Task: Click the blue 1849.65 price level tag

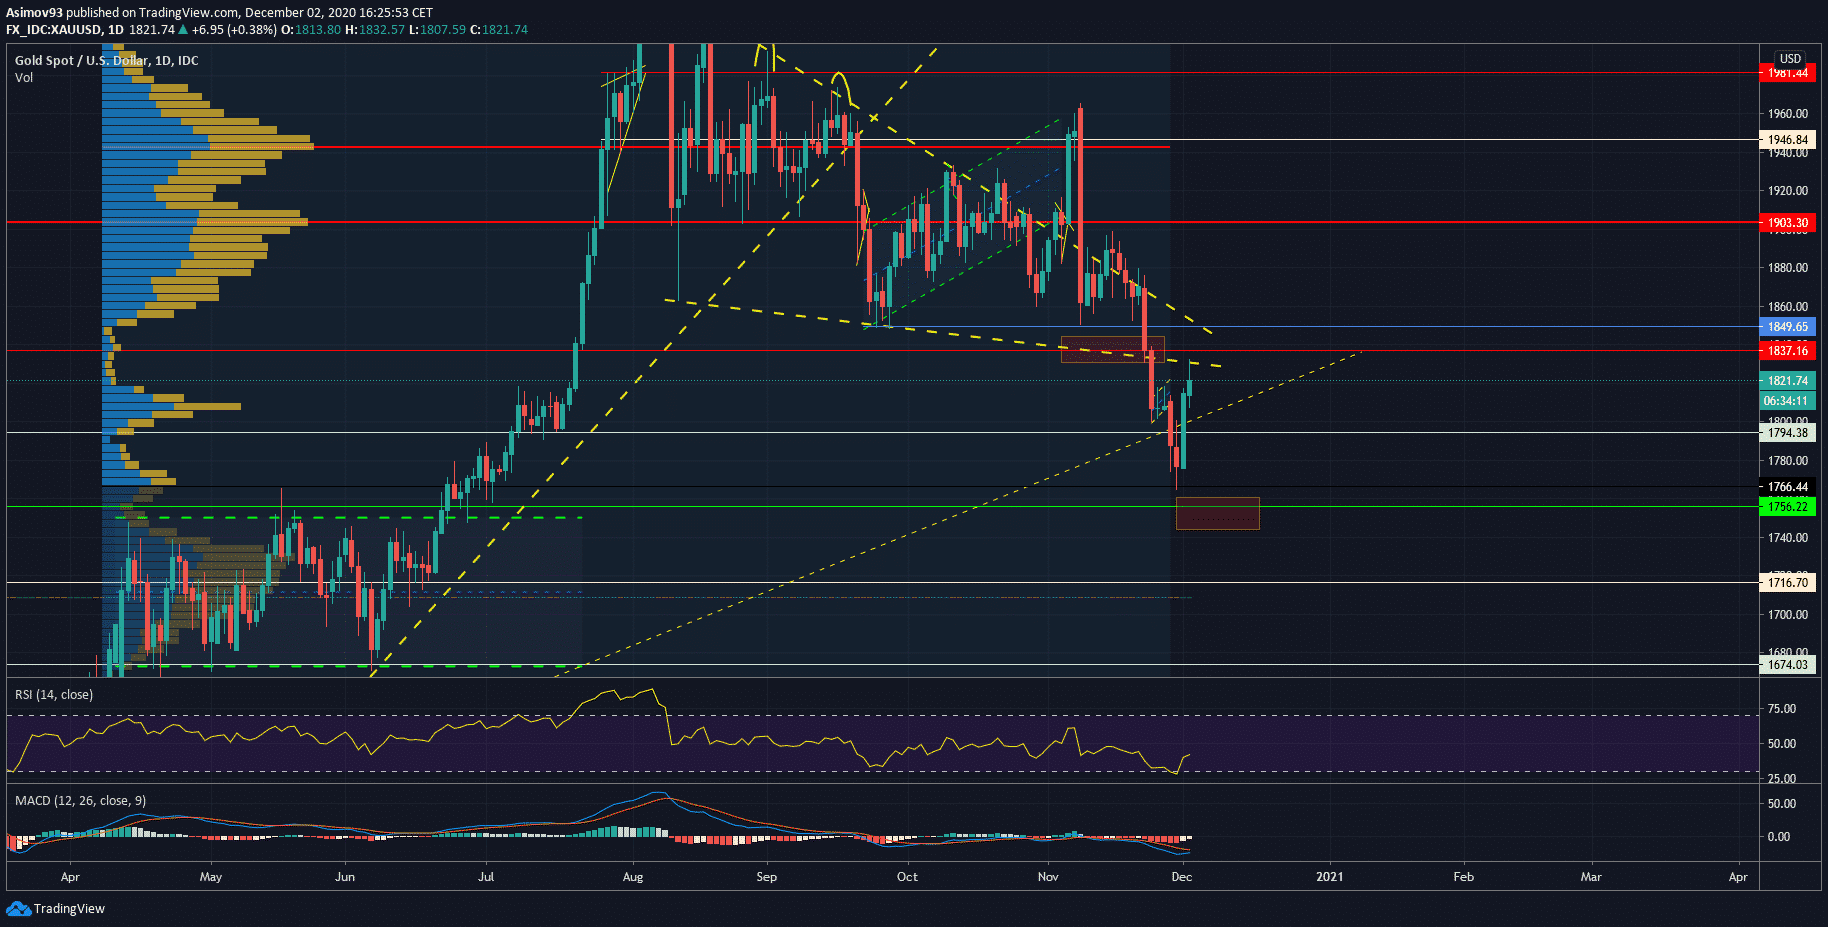Action: [1787, 327]
